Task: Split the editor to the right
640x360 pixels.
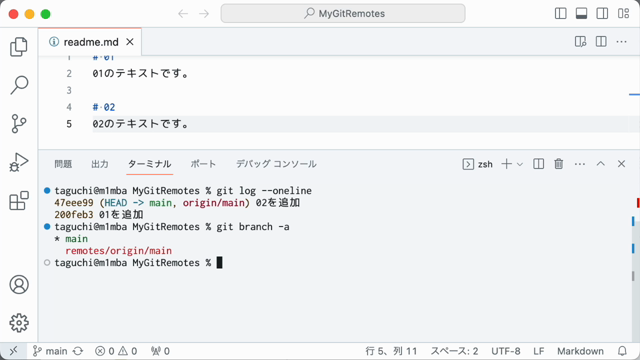Action: (x=601, y=42)
